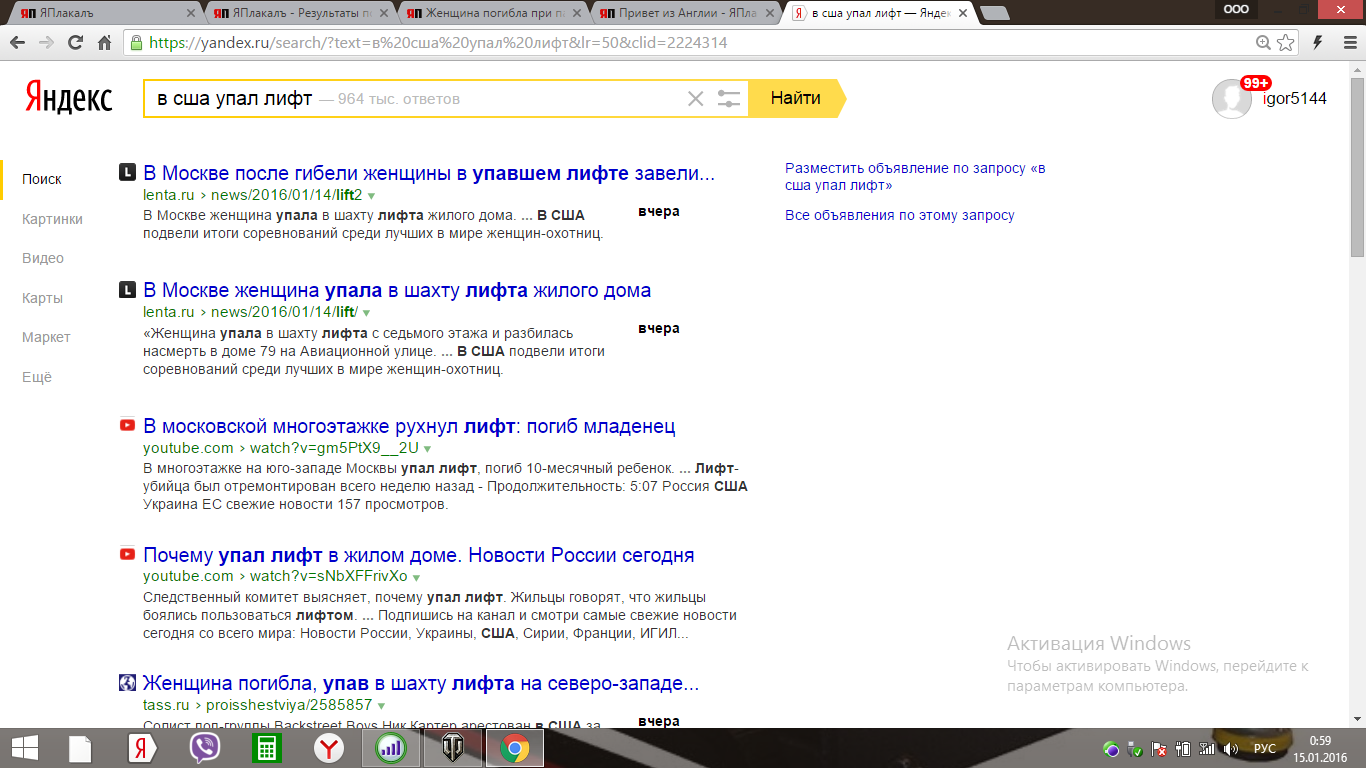Open the volume control in tray

(x=1230, y=748)
